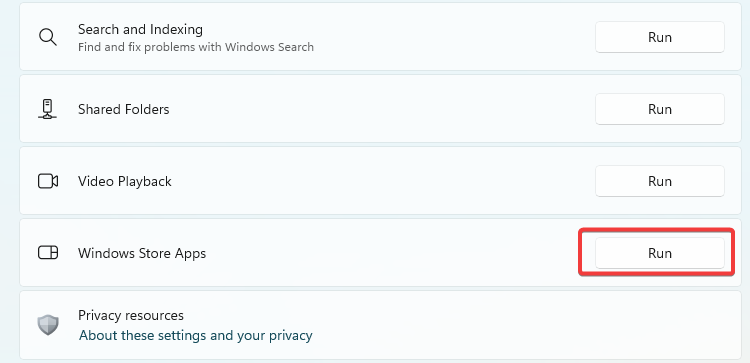Run the Shared Folders troubleshooter
The width and height of the screenshot is (750, 363).
(660, 109)
